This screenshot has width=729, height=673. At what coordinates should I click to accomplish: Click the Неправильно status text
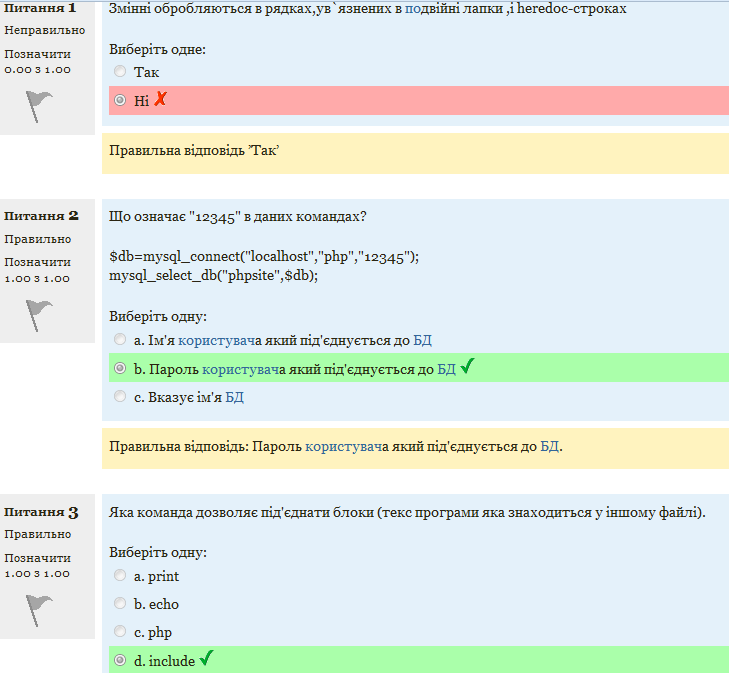pos(45,30)
